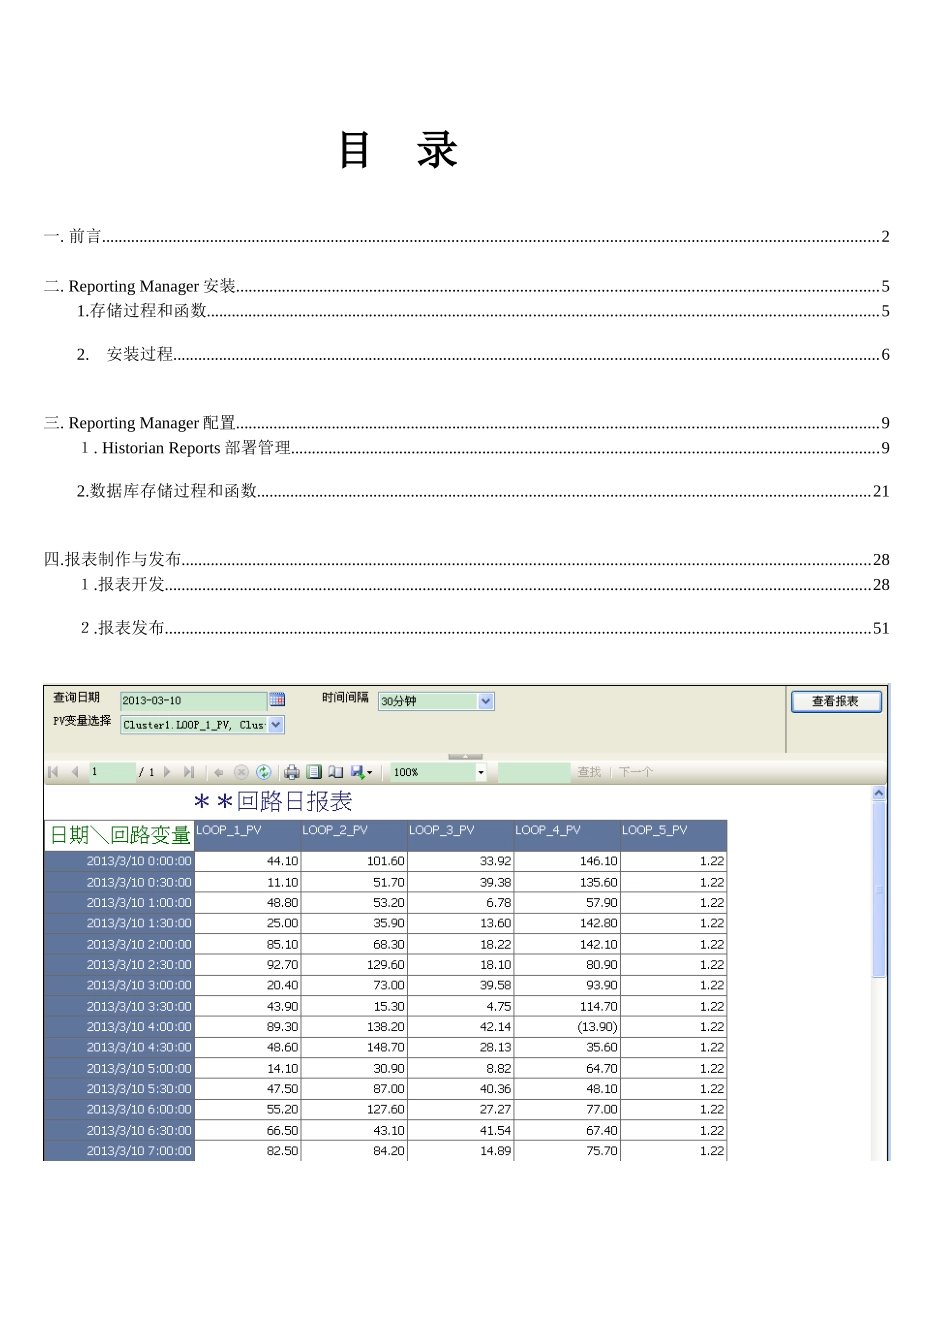Open page setup icon

tap(336, 772)
